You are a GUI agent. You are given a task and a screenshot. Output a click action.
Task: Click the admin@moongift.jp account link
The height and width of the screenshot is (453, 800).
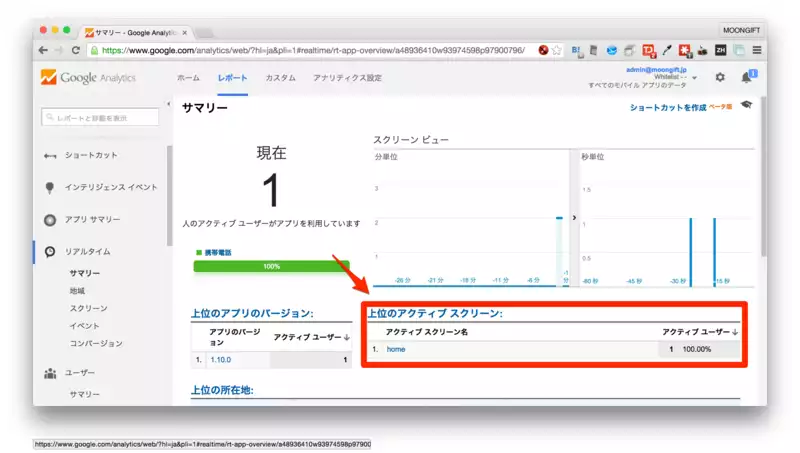656,69
